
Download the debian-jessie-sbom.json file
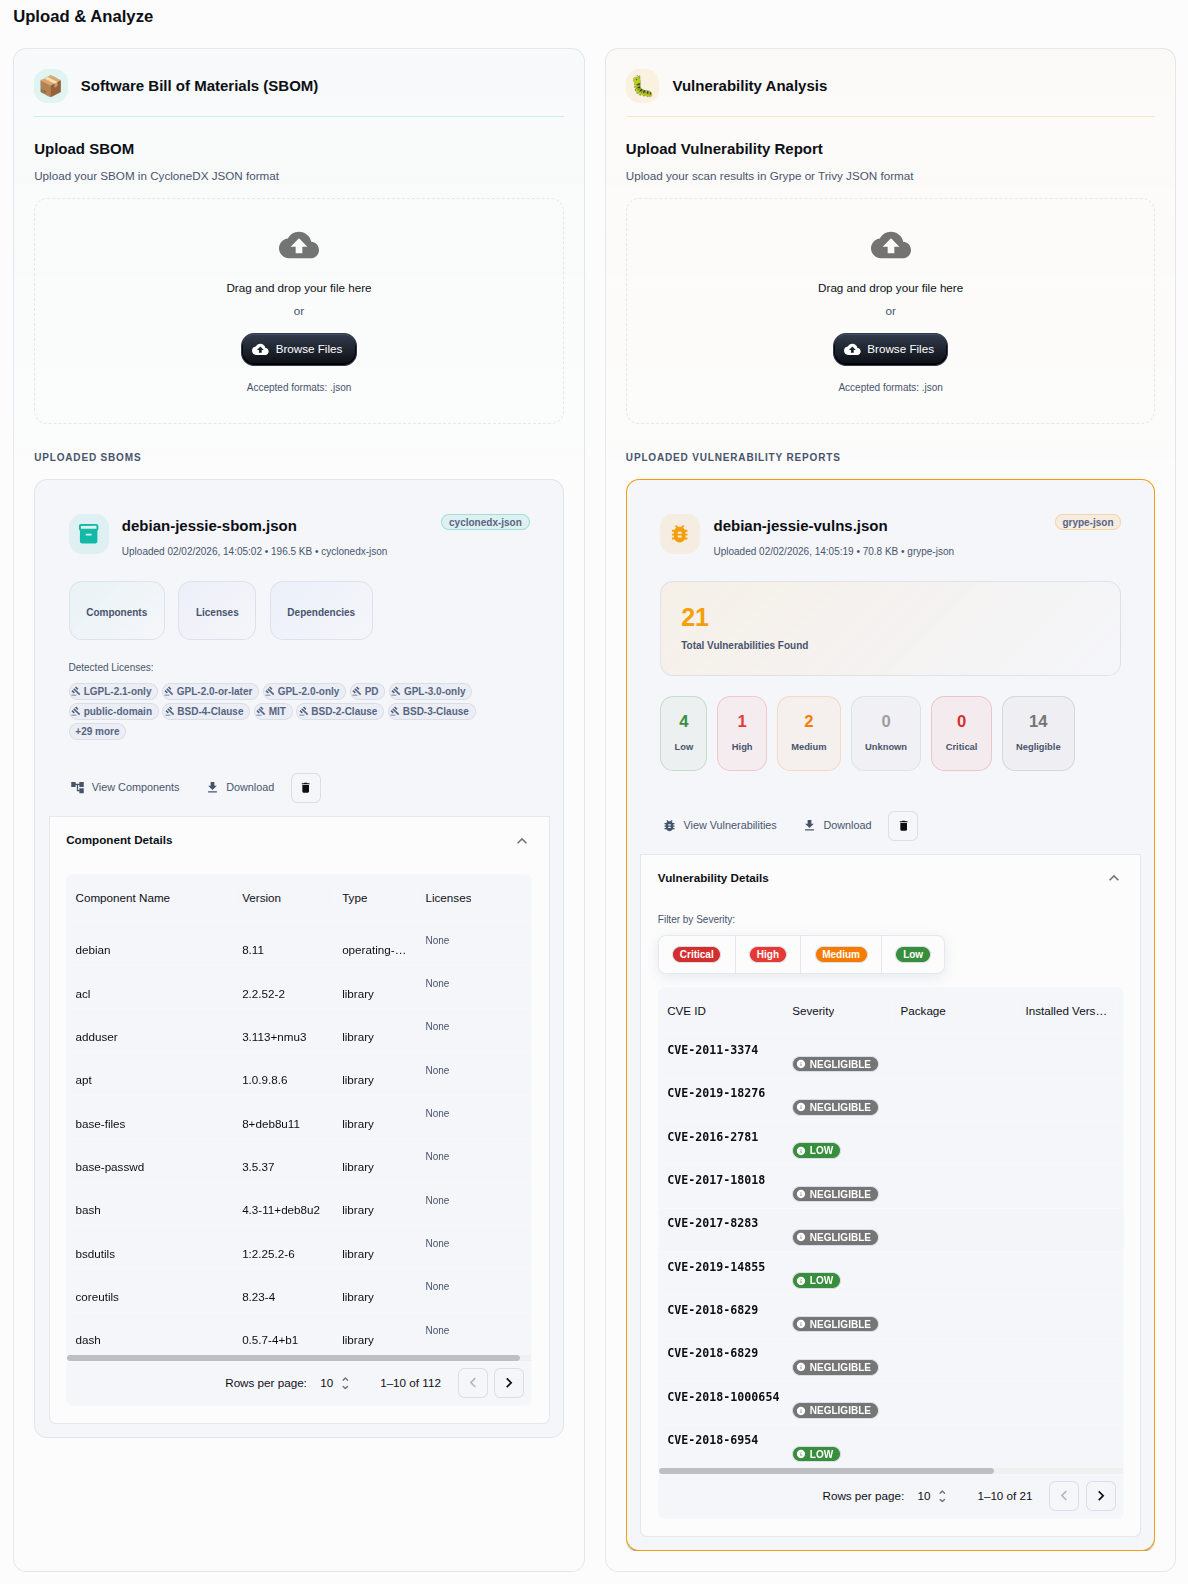click(240, 788)
